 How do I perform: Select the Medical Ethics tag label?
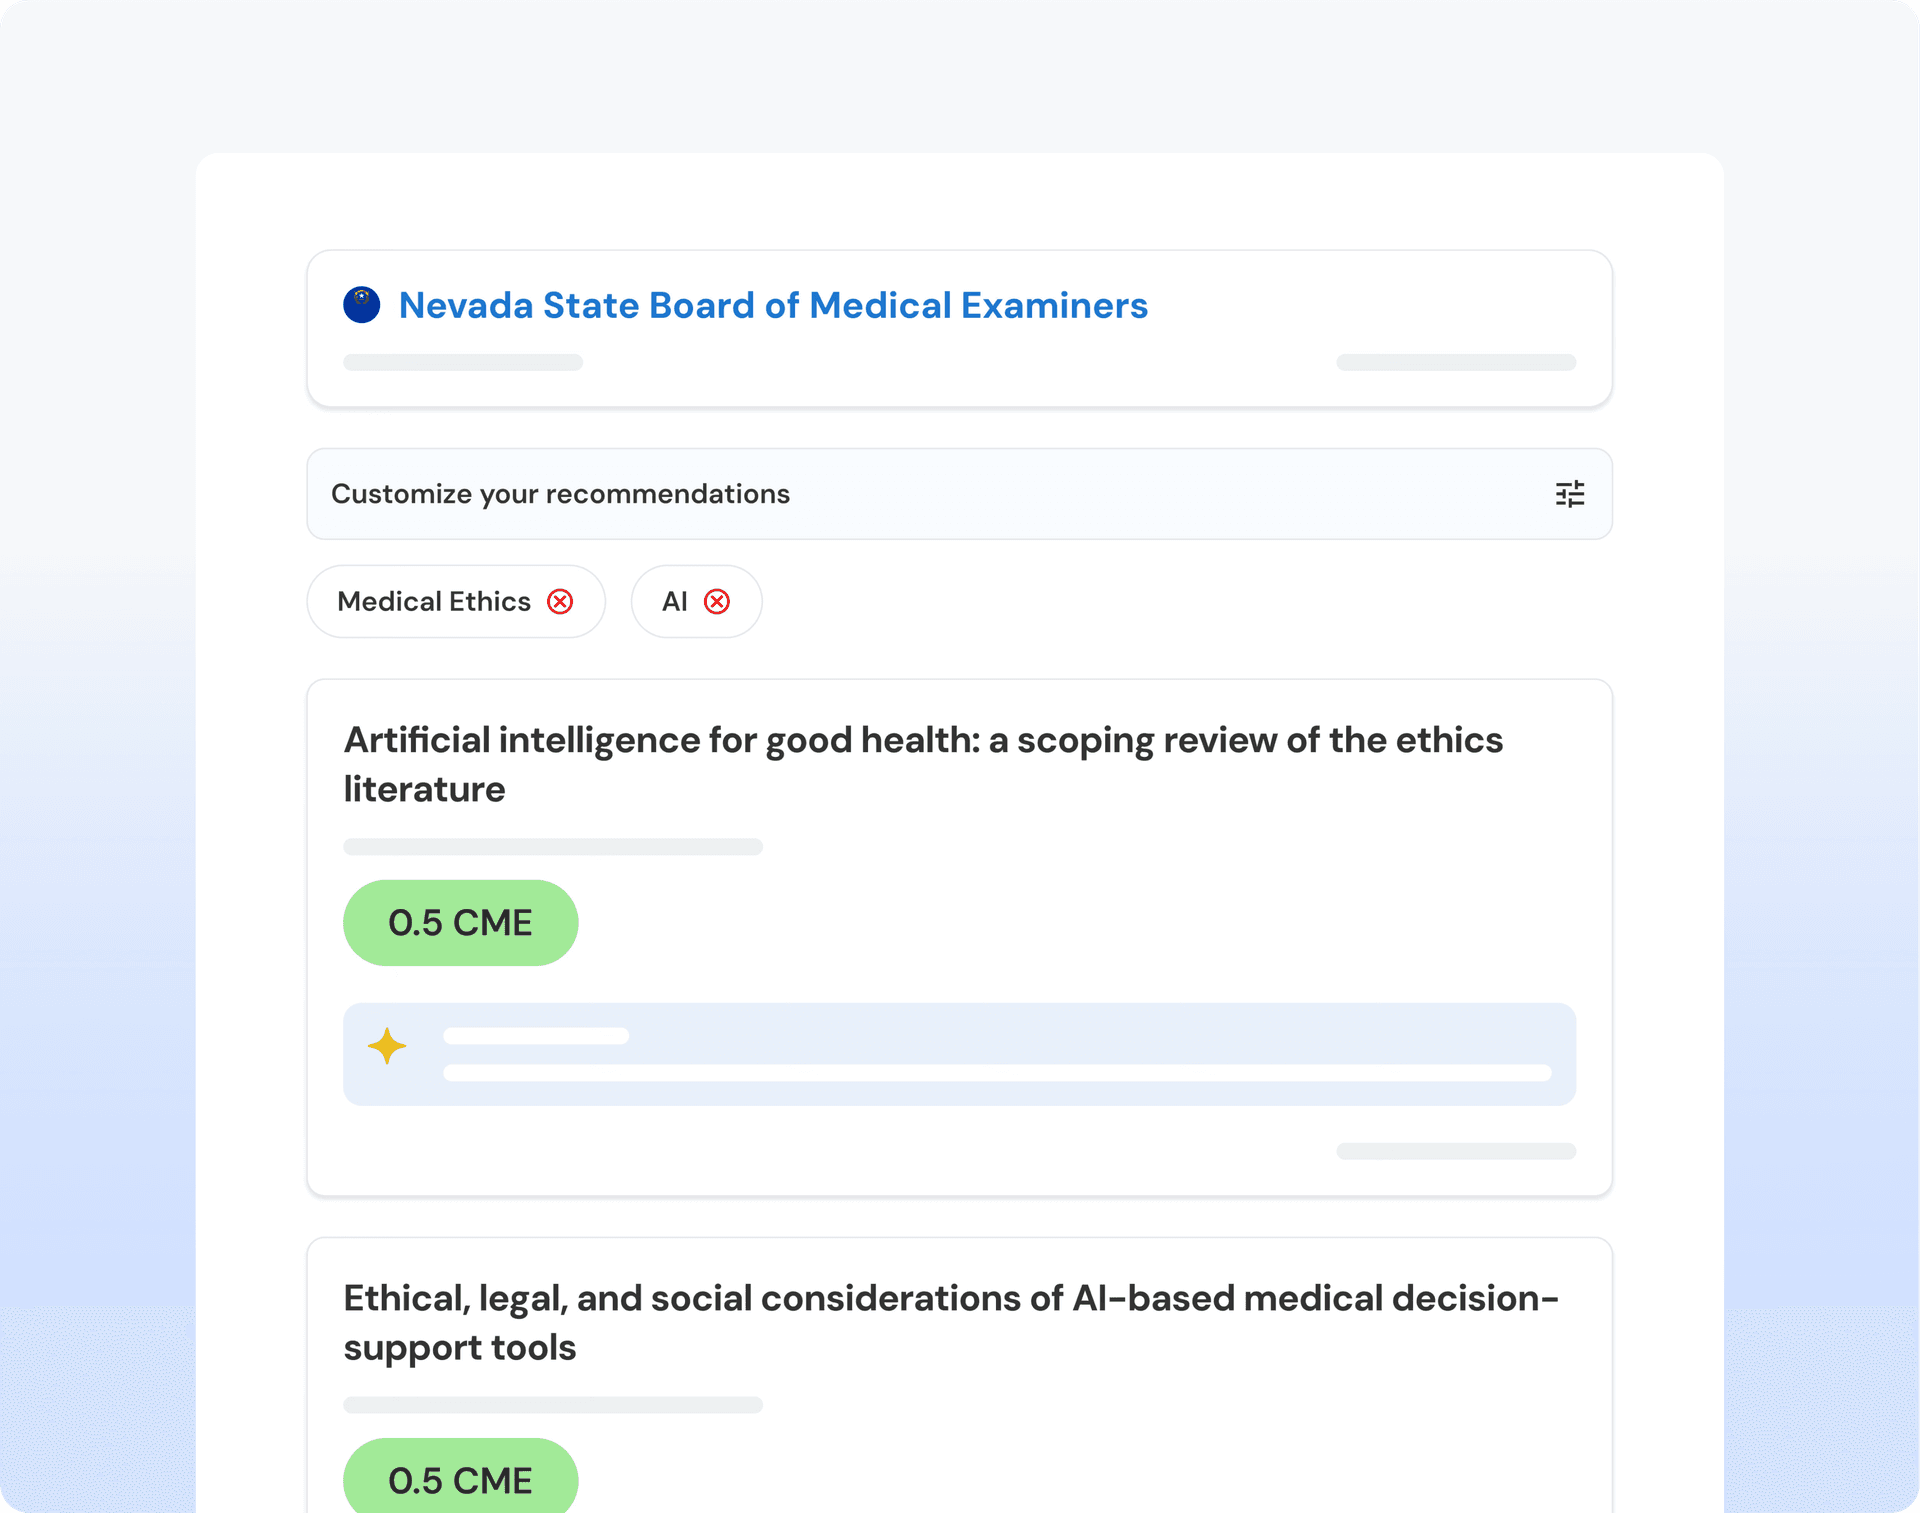434,602
